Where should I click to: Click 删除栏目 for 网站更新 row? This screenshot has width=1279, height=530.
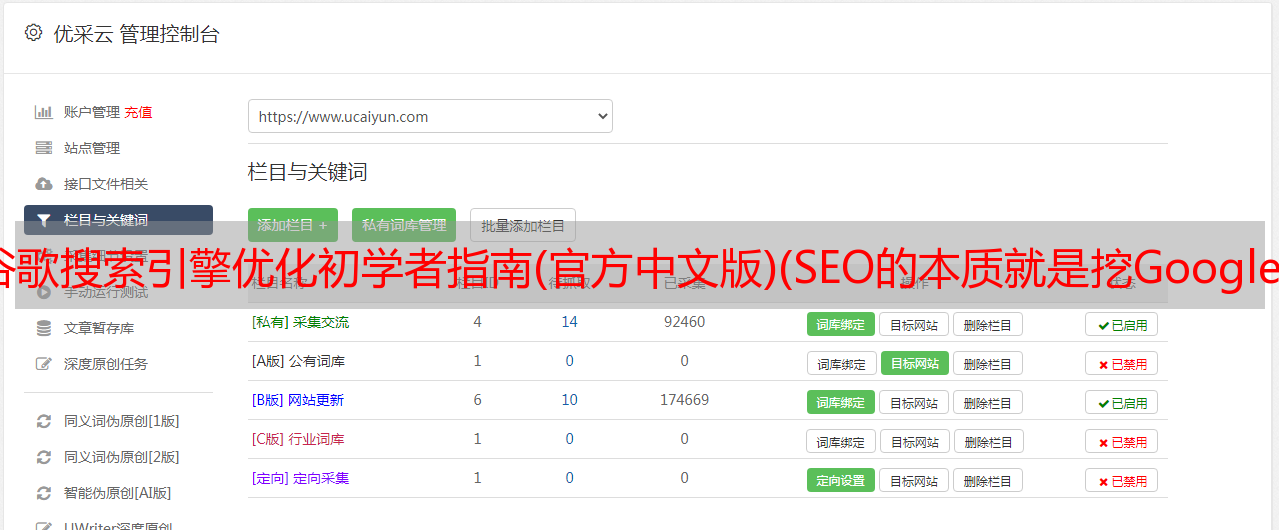coord(987,402)
